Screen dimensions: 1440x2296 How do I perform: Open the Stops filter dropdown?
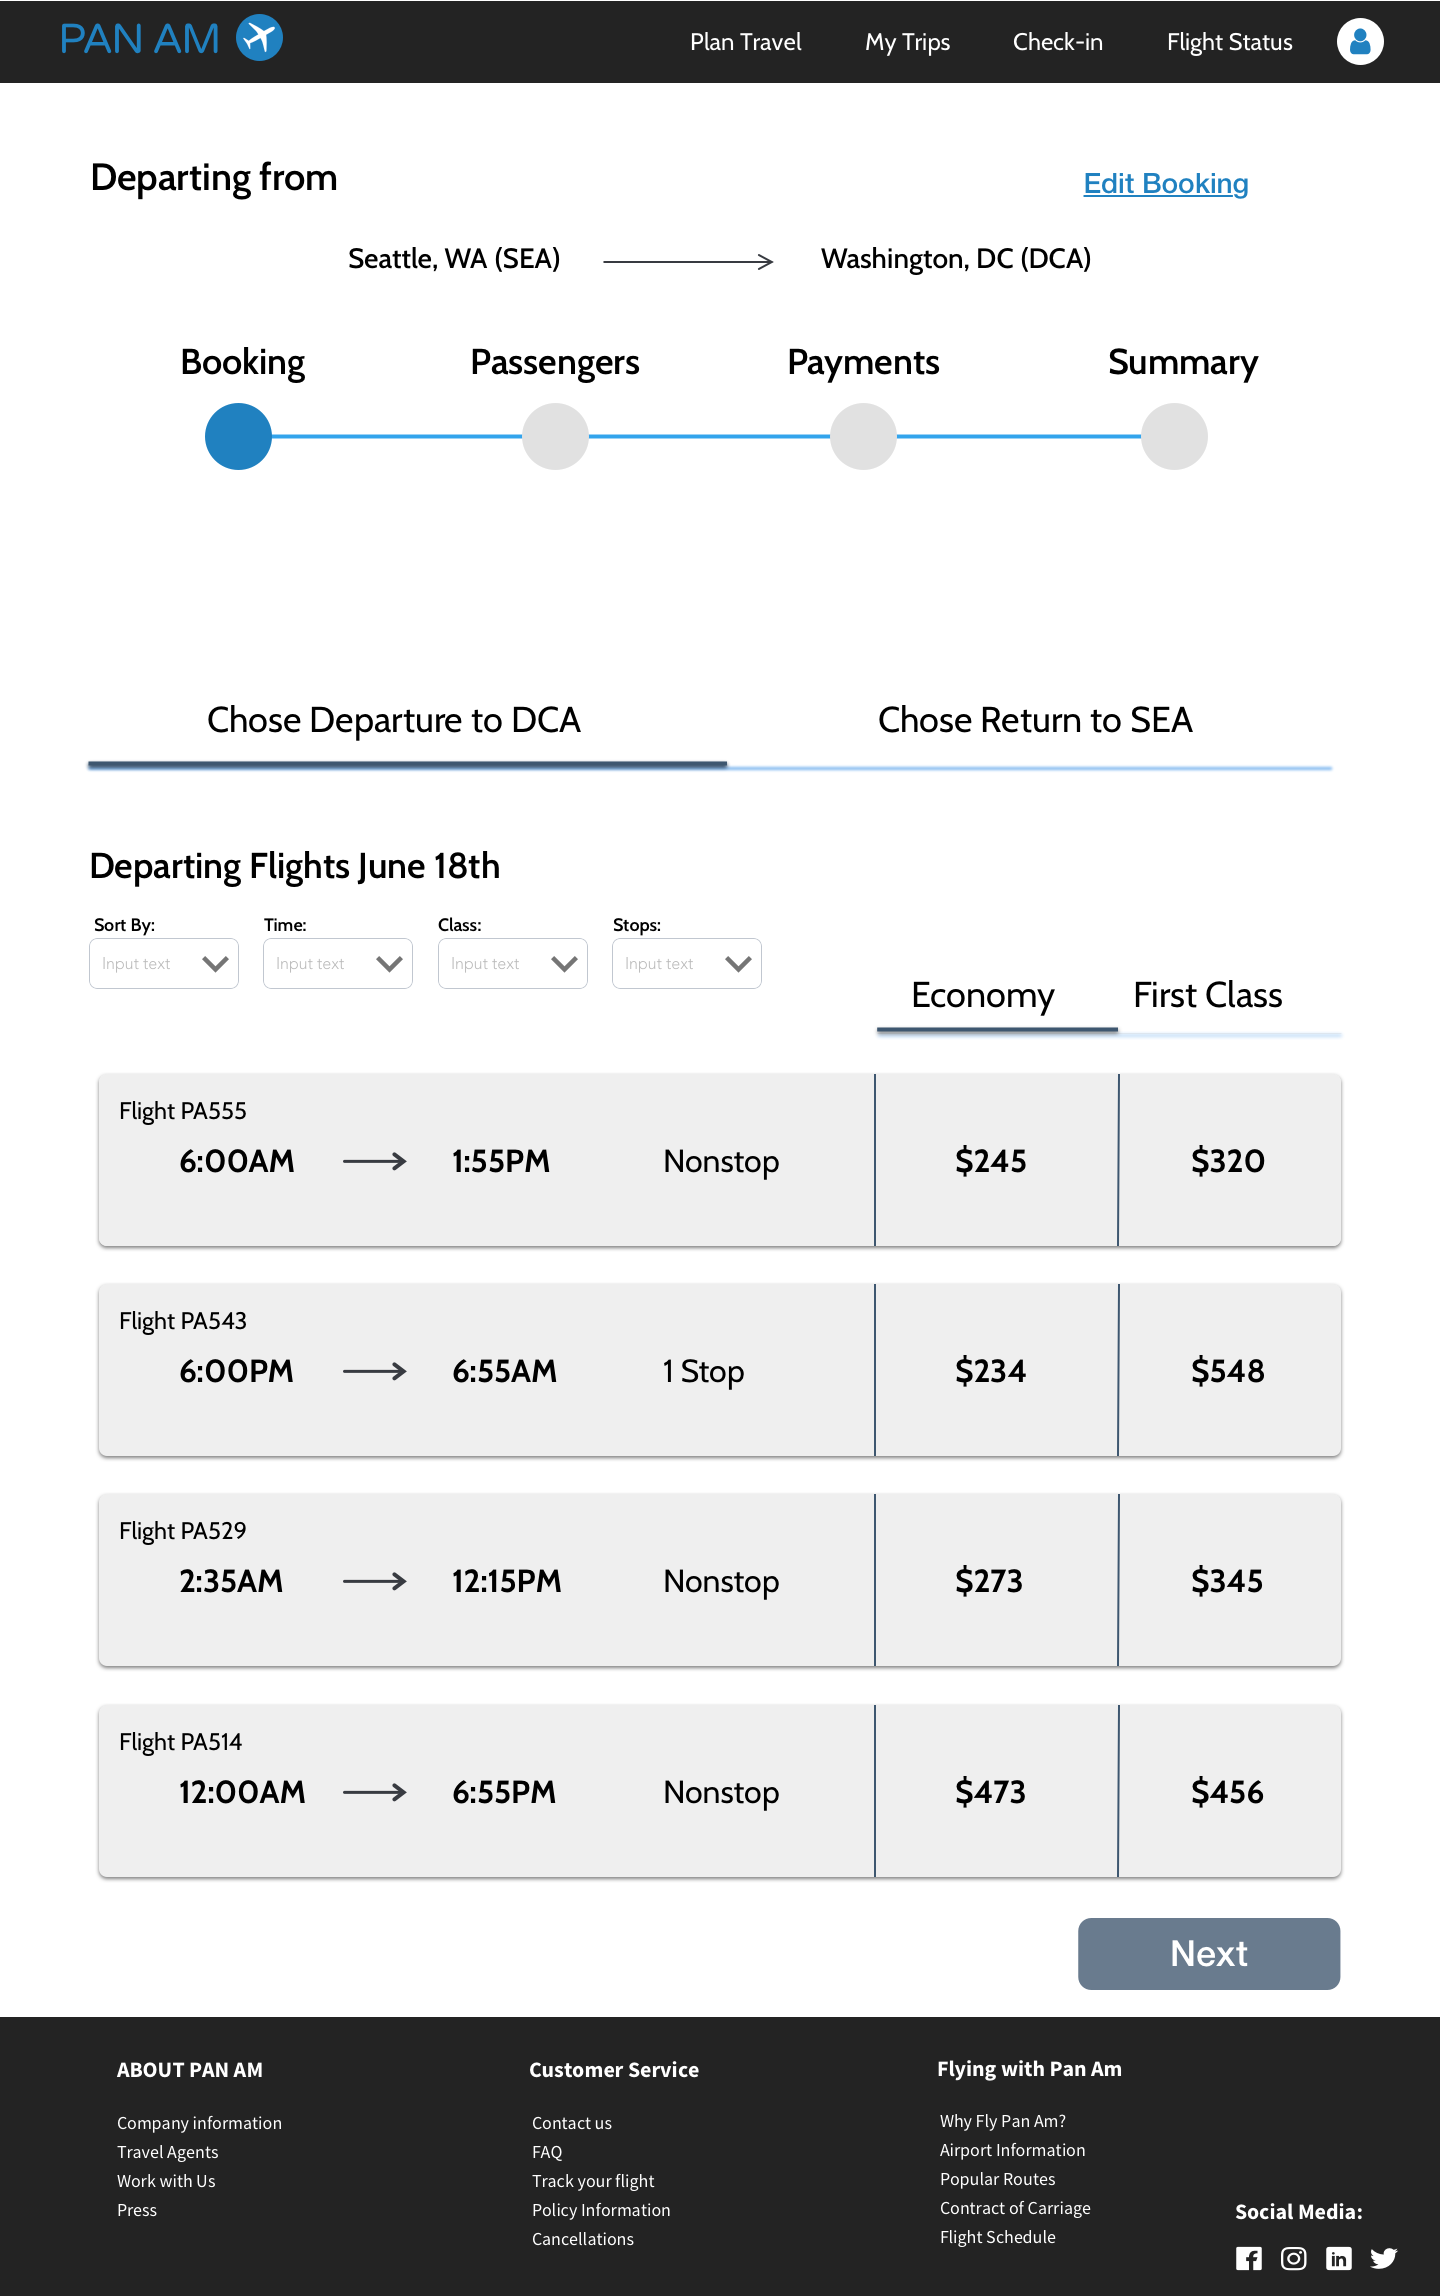pos(687,963)
